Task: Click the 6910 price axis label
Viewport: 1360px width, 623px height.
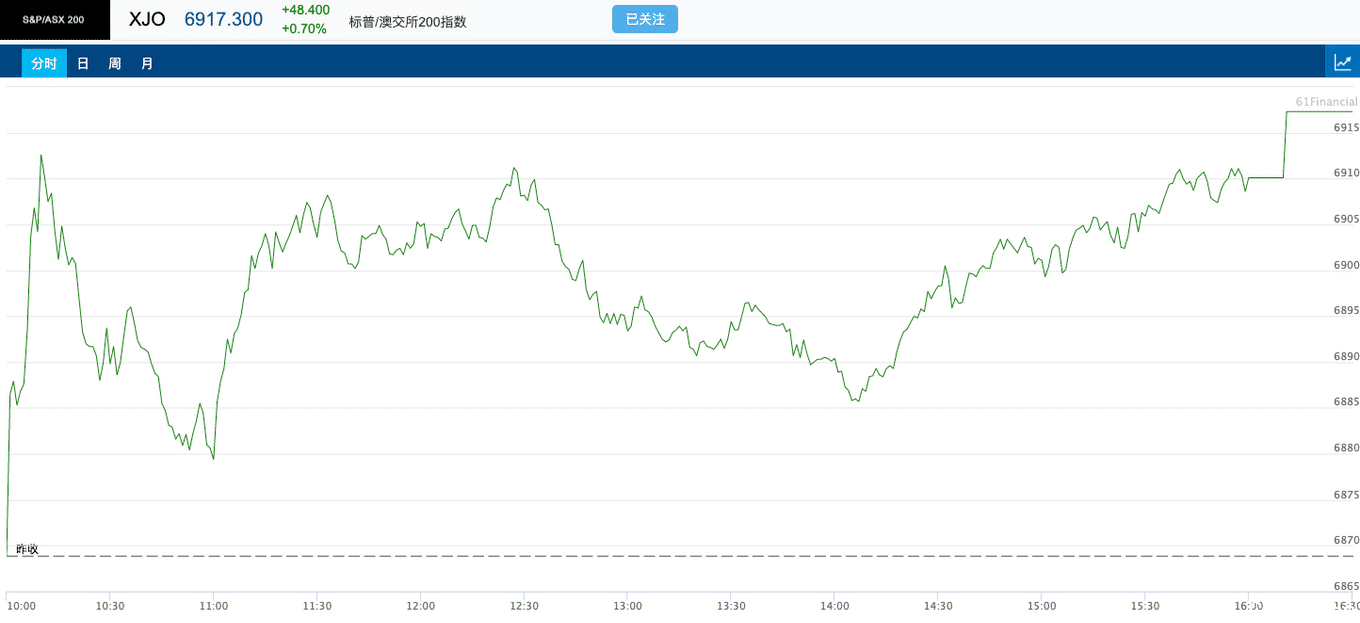Action: point(1346,173)
